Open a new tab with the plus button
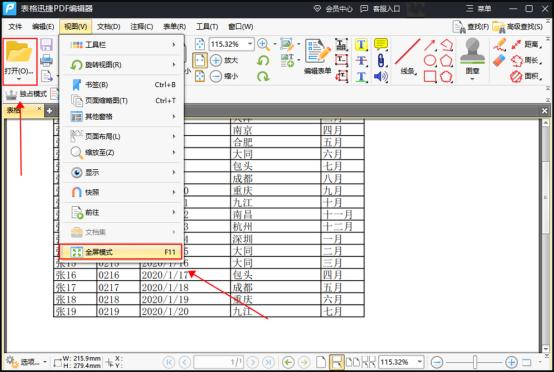 (49, 111)
